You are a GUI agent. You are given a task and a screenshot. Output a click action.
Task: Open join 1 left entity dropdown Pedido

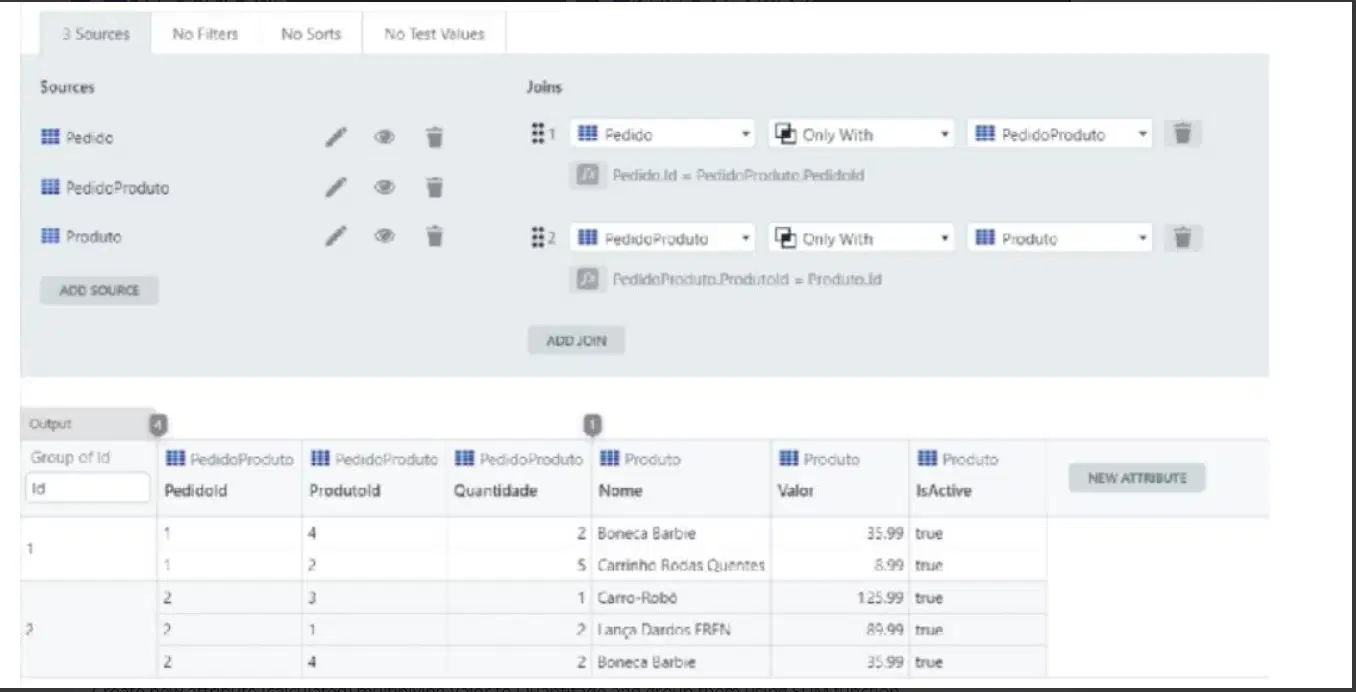(663, 134)
